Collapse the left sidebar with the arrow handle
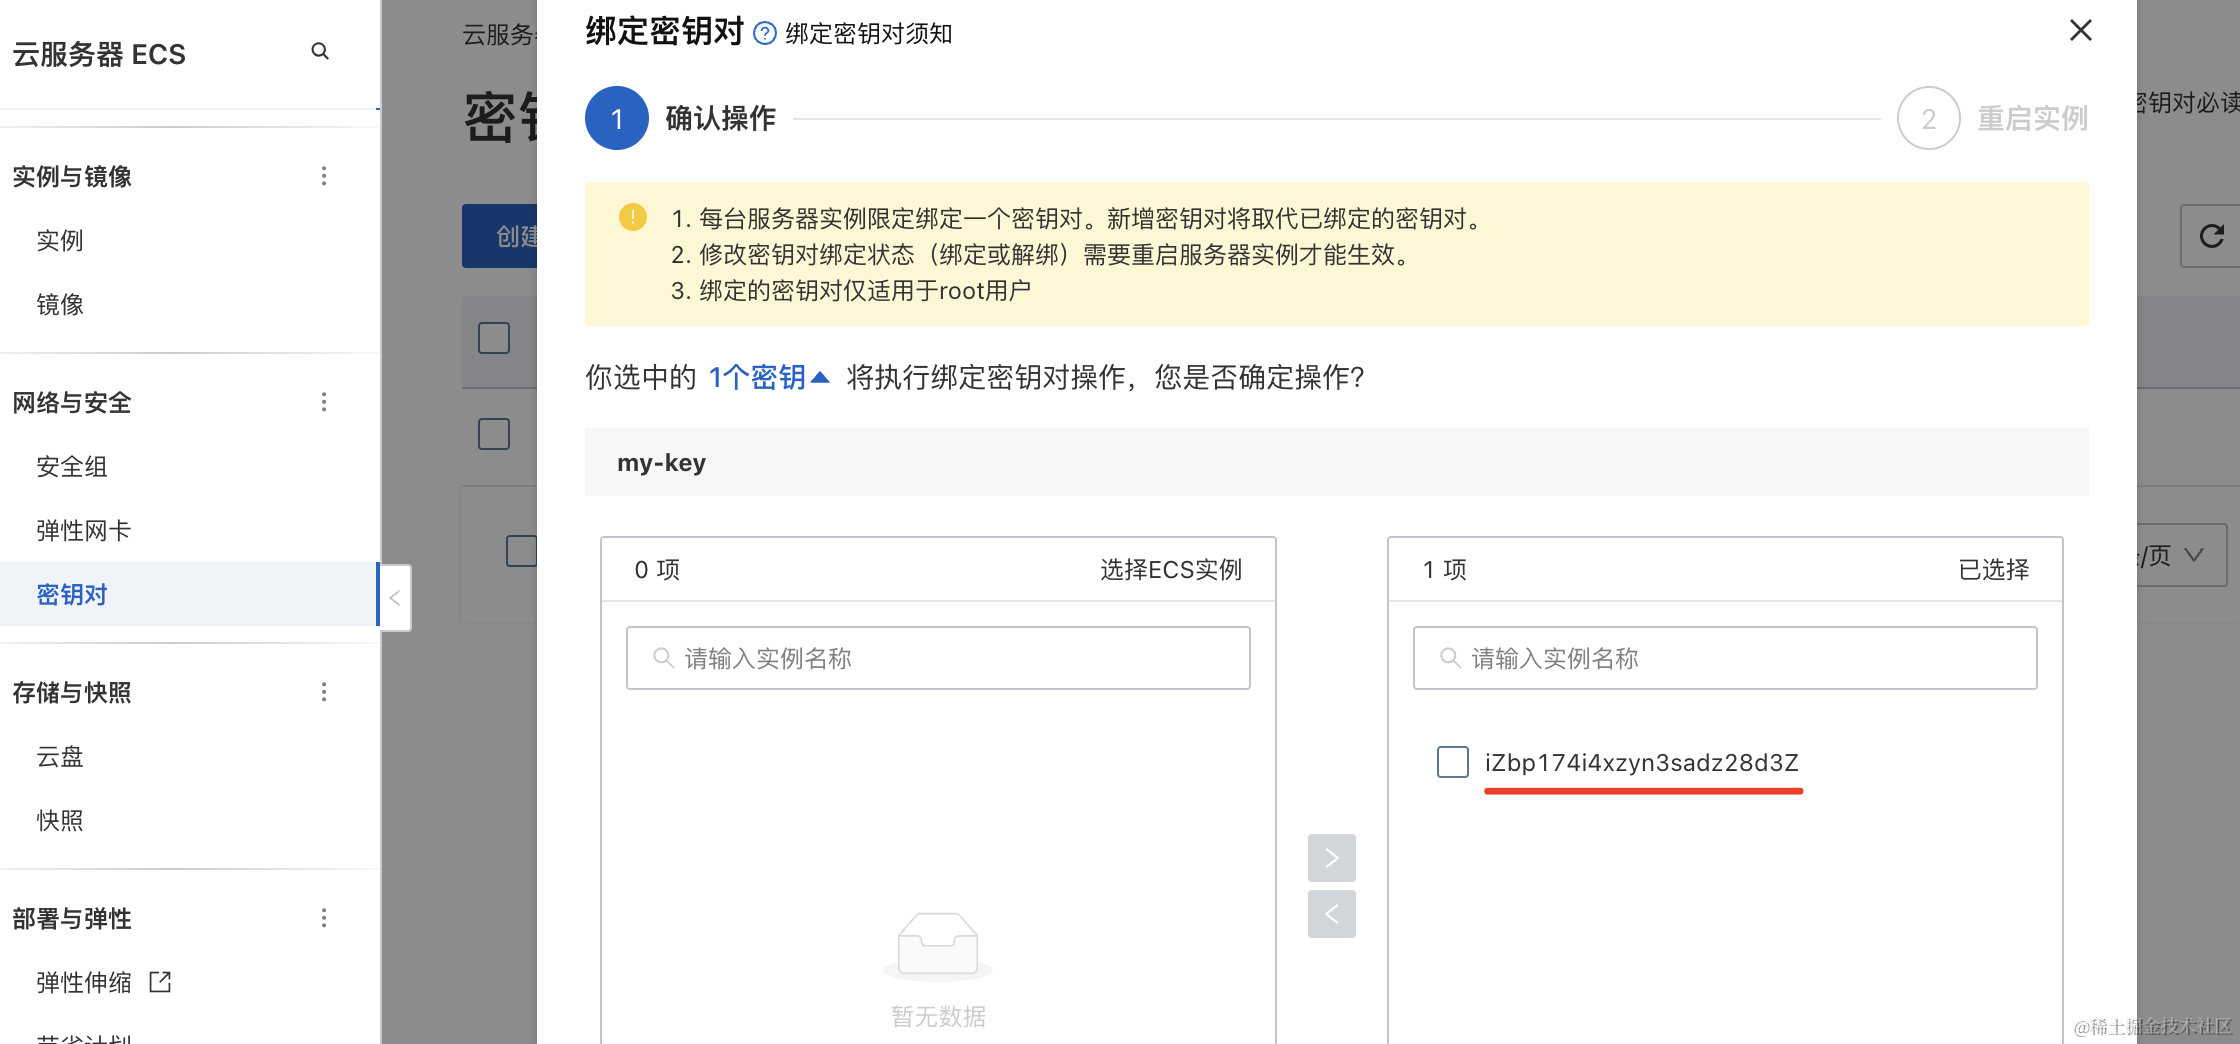Image resolution: width=2240 pixels, height=1044 pixels. pos(395,598)
